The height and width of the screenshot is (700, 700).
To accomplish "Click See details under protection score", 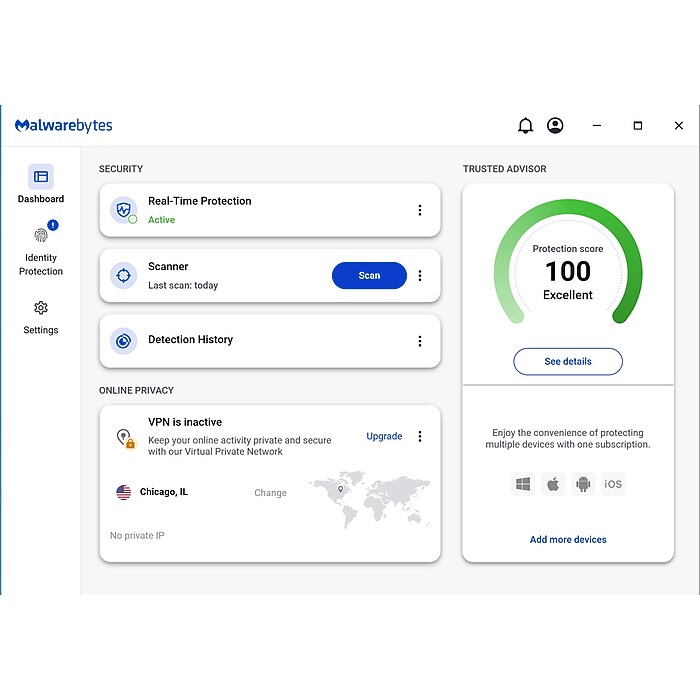I will (568, 361).
